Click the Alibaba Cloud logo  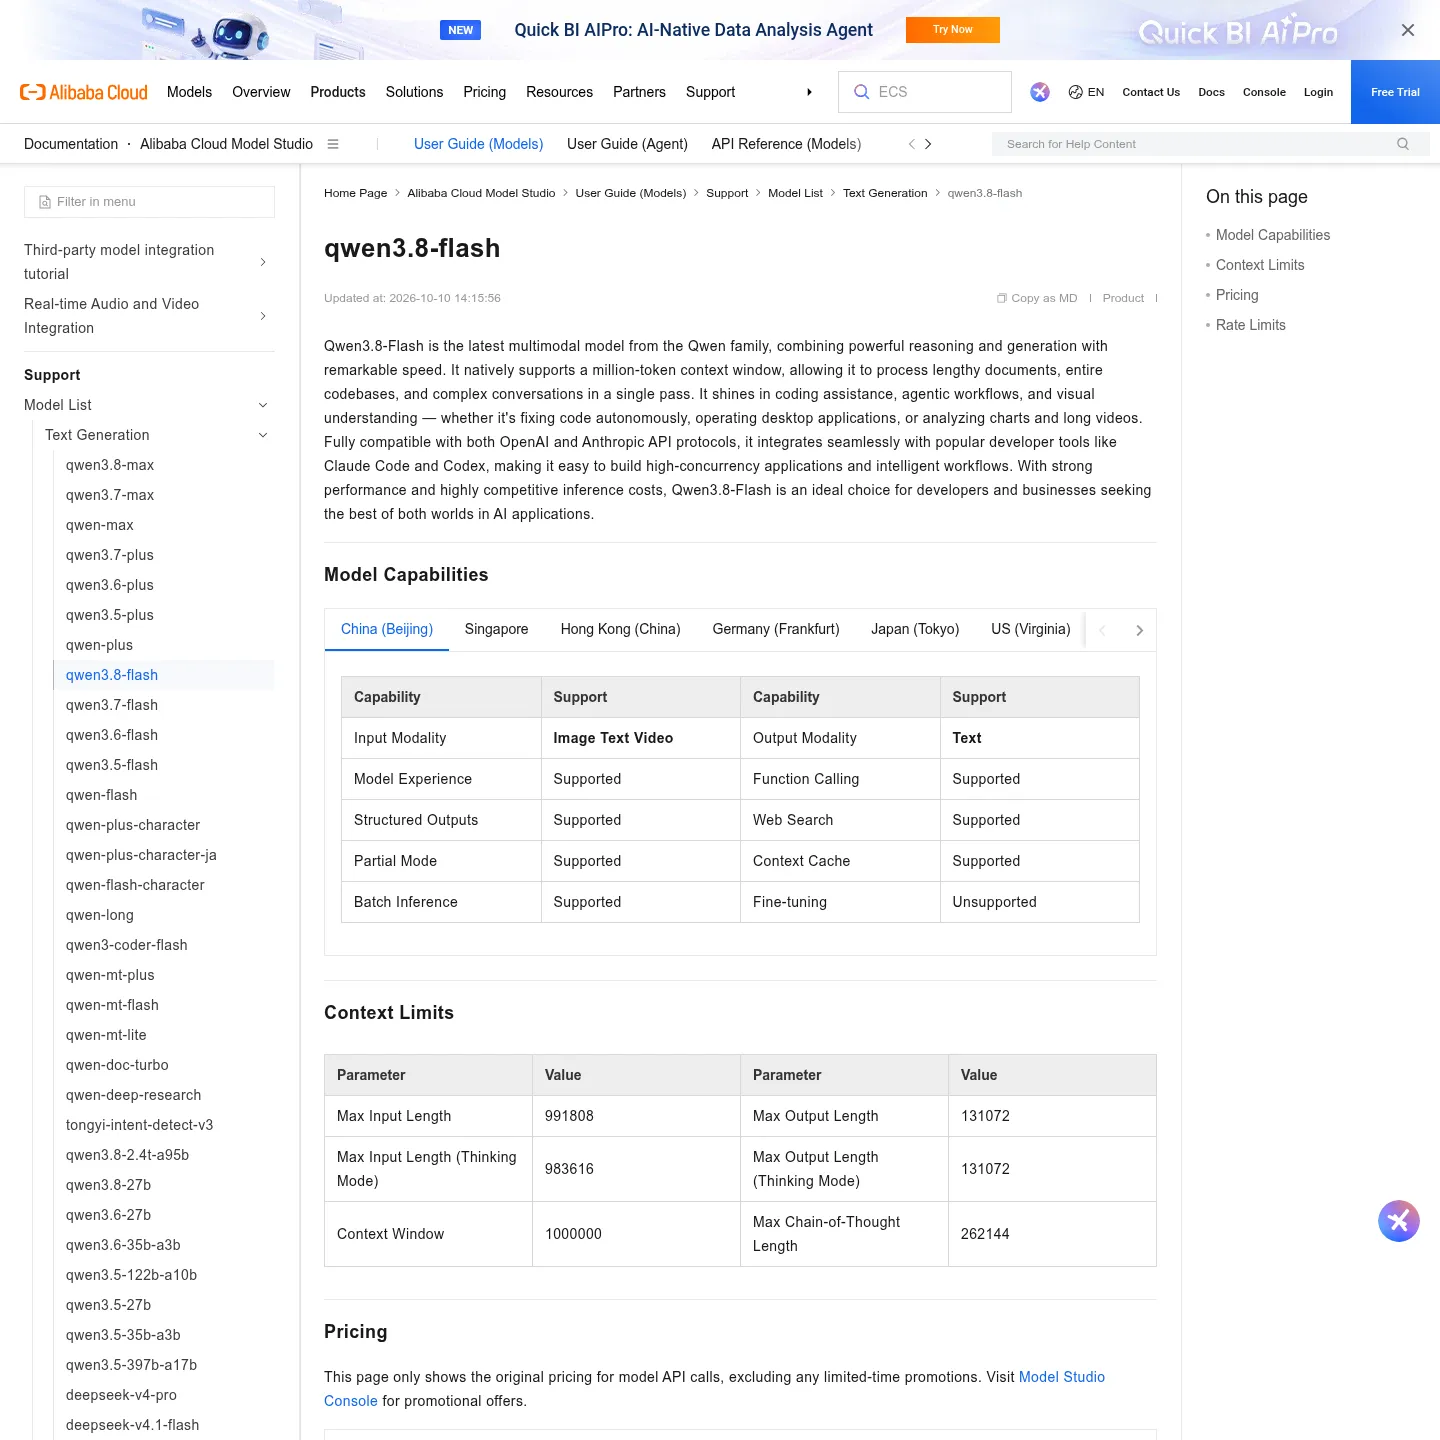[x=84, y=92]
